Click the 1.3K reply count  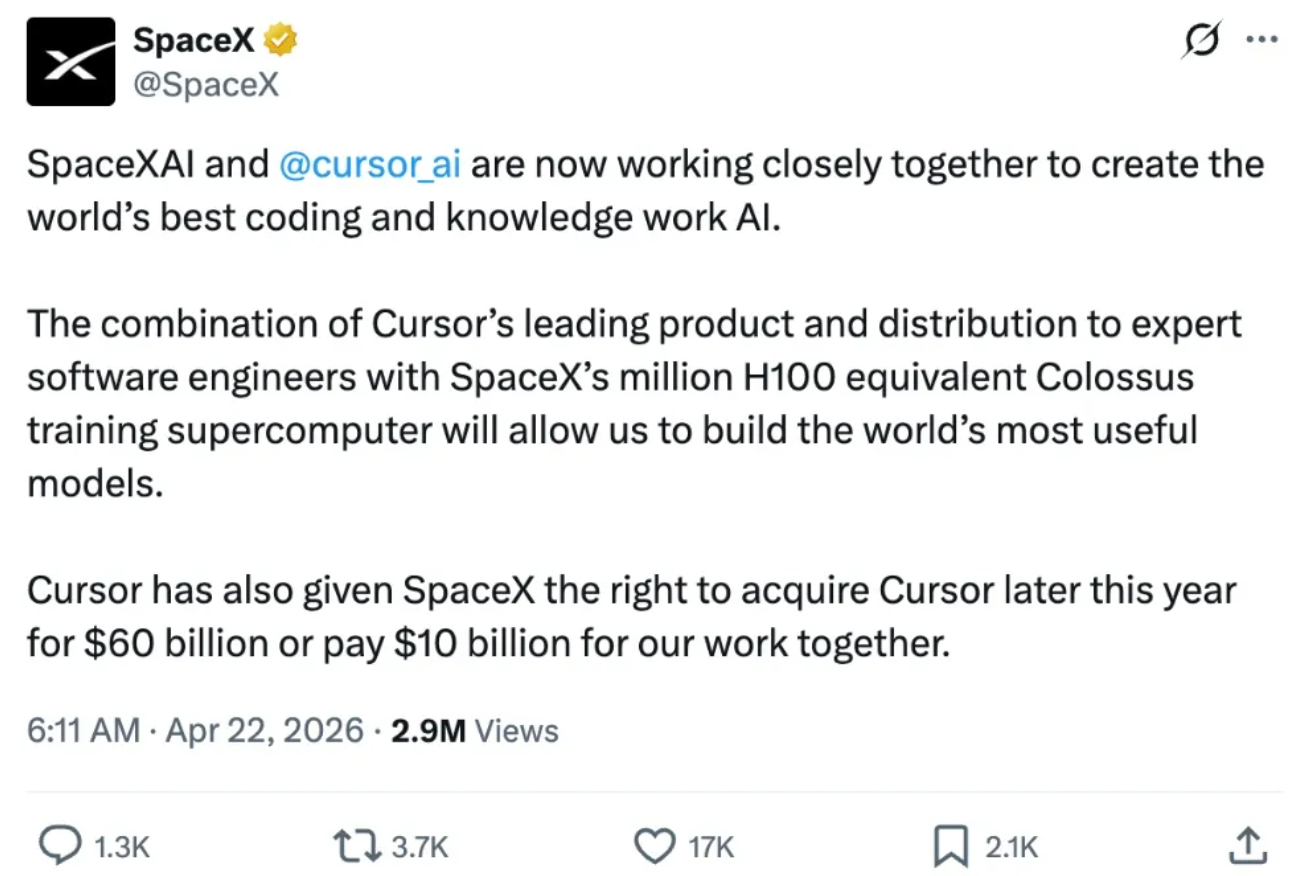pyautogui.click(x=120, y=848)
